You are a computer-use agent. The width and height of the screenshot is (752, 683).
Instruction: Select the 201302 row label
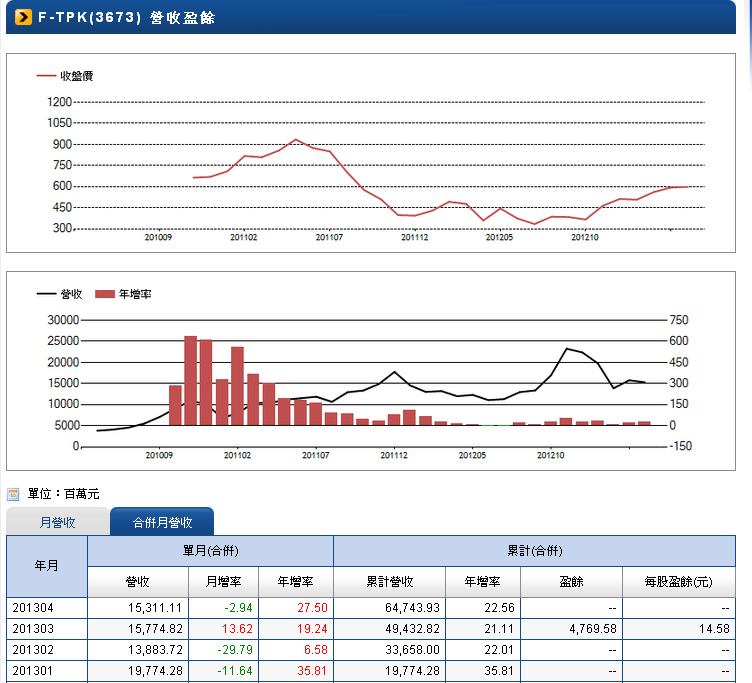[33, 650]
